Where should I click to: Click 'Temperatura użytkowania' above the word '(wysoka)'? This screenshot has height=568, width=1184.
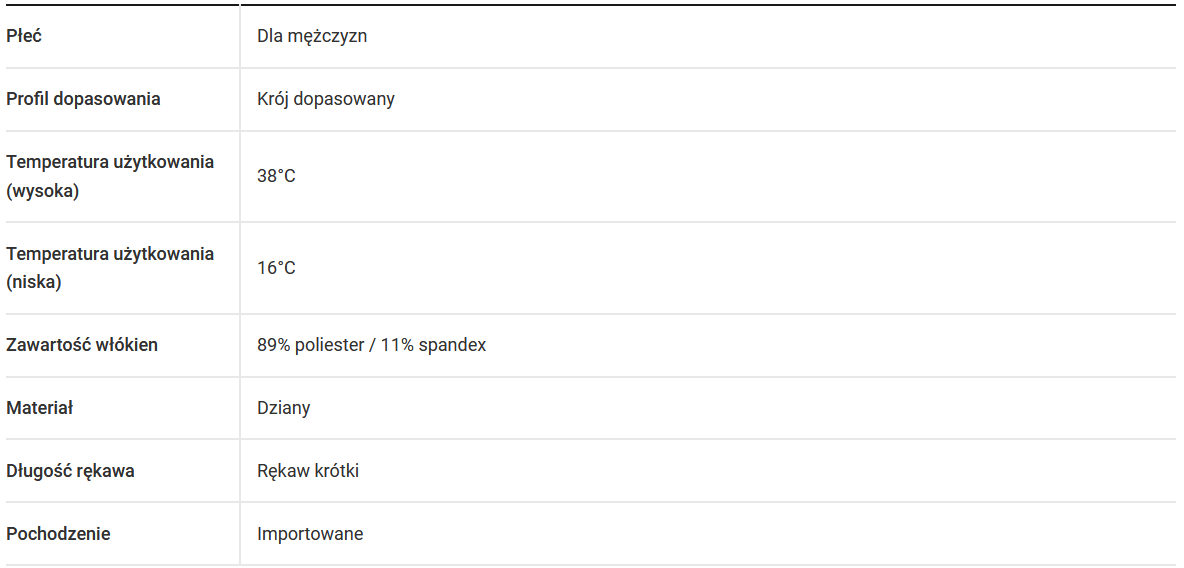point(110,162)
